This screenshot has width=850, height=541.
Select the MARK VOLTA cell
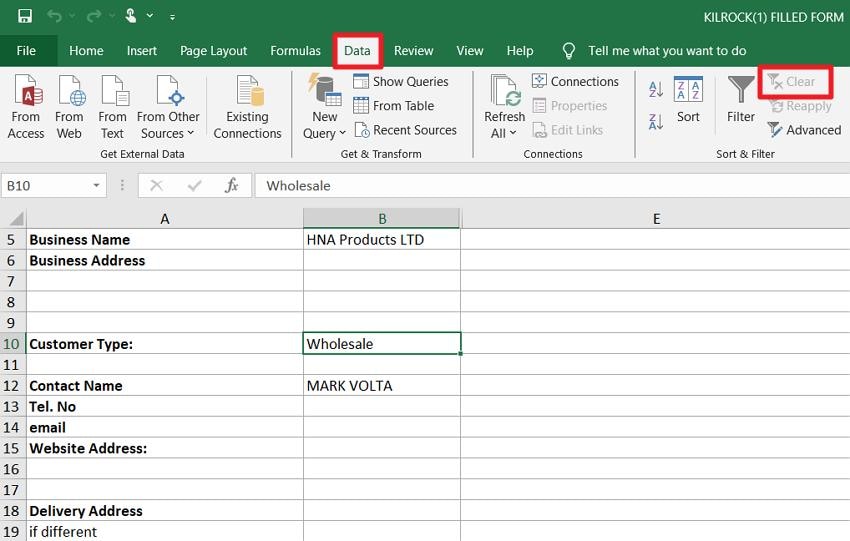point(382,385)
